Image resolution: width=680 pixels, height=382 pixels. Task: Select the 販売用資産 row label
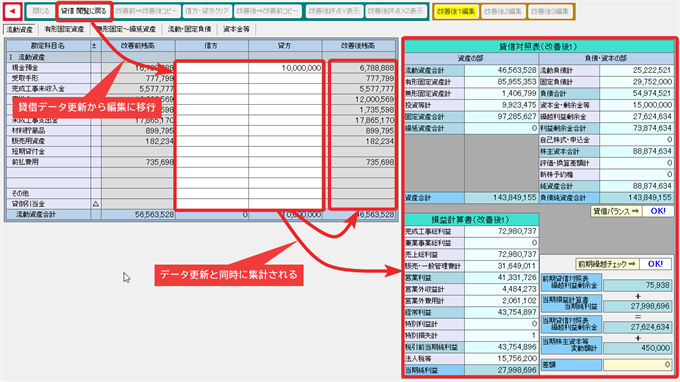49,141
